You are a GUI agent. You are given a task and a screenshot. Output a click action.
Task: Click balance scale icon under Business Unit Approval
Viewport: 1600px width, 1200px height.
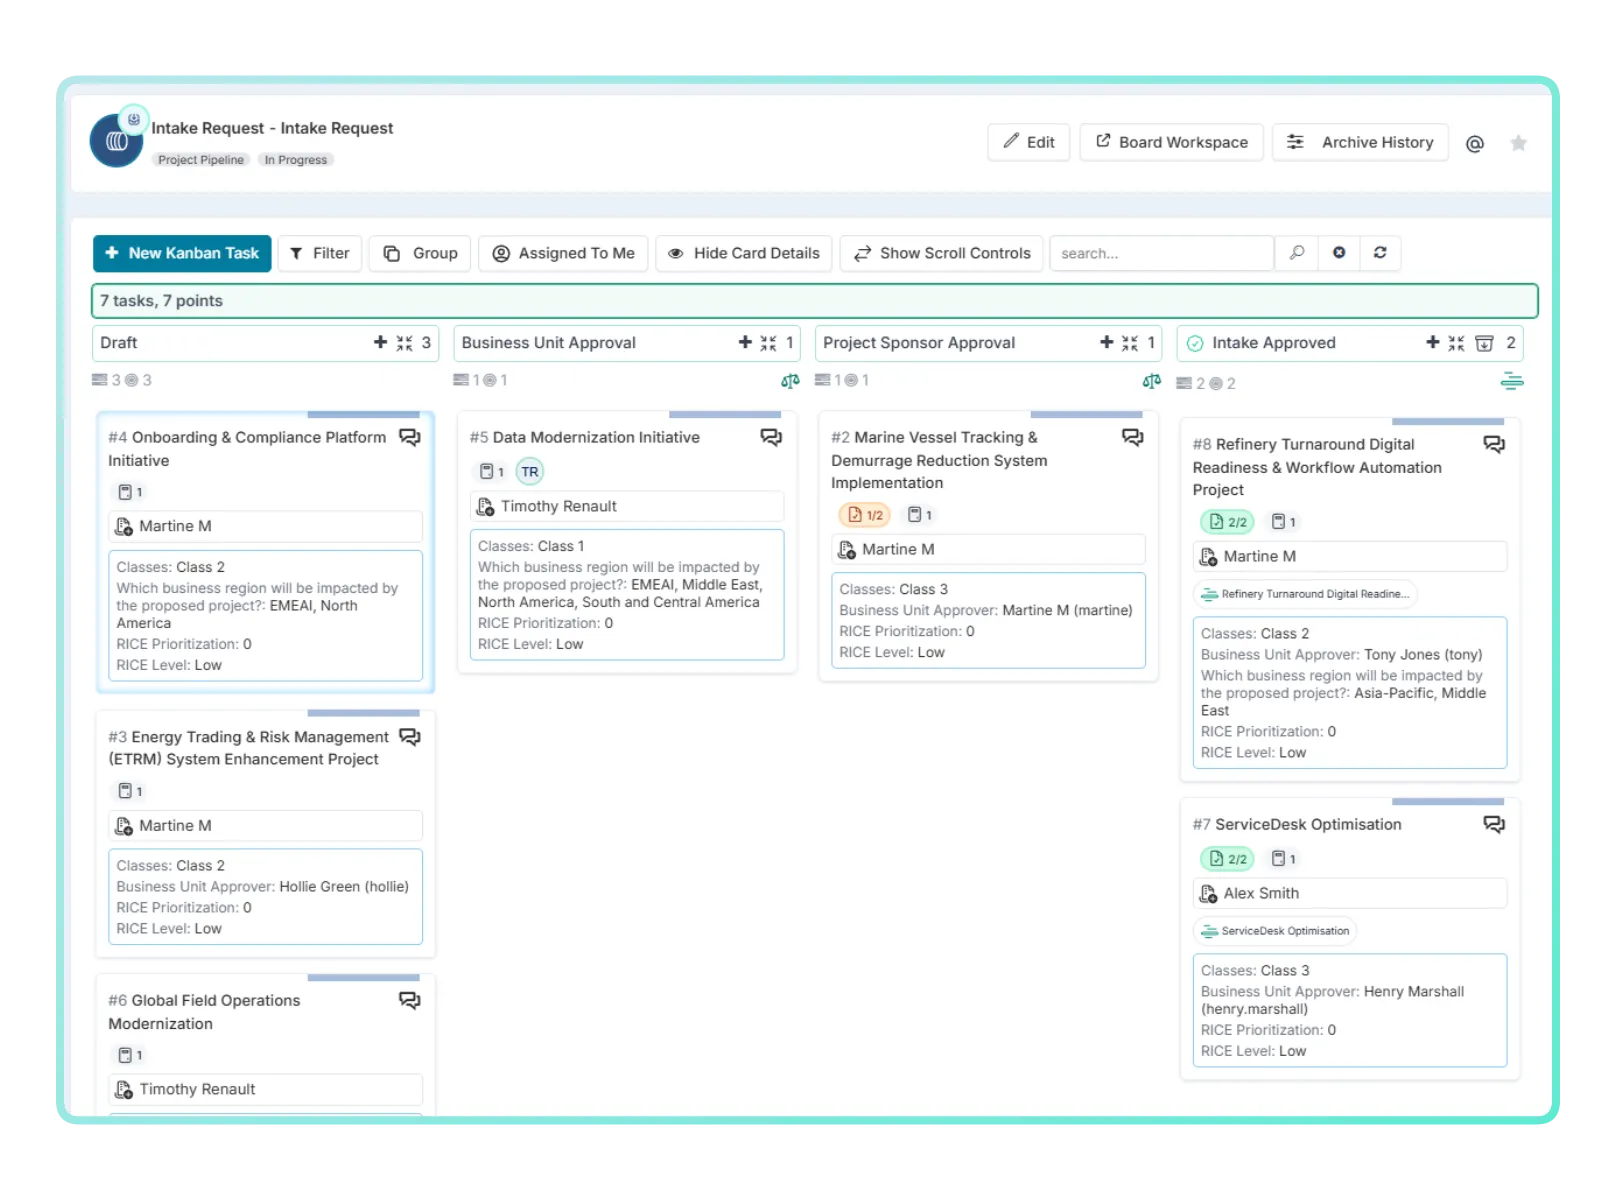tap(790, 381)
